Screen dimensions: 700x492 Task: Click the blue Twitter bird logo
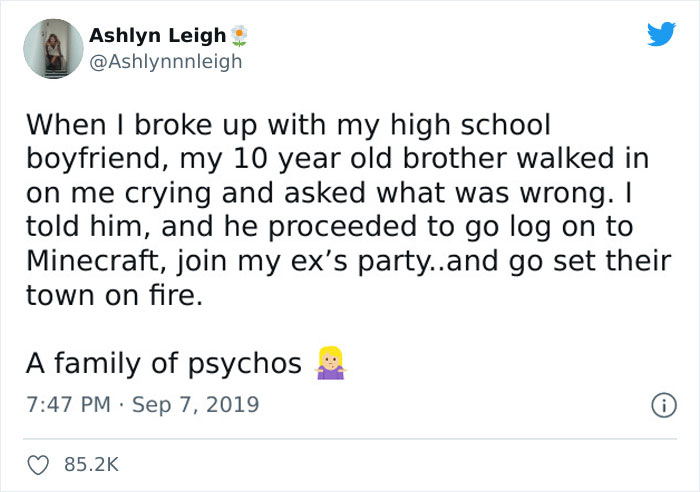click(661, 34)
